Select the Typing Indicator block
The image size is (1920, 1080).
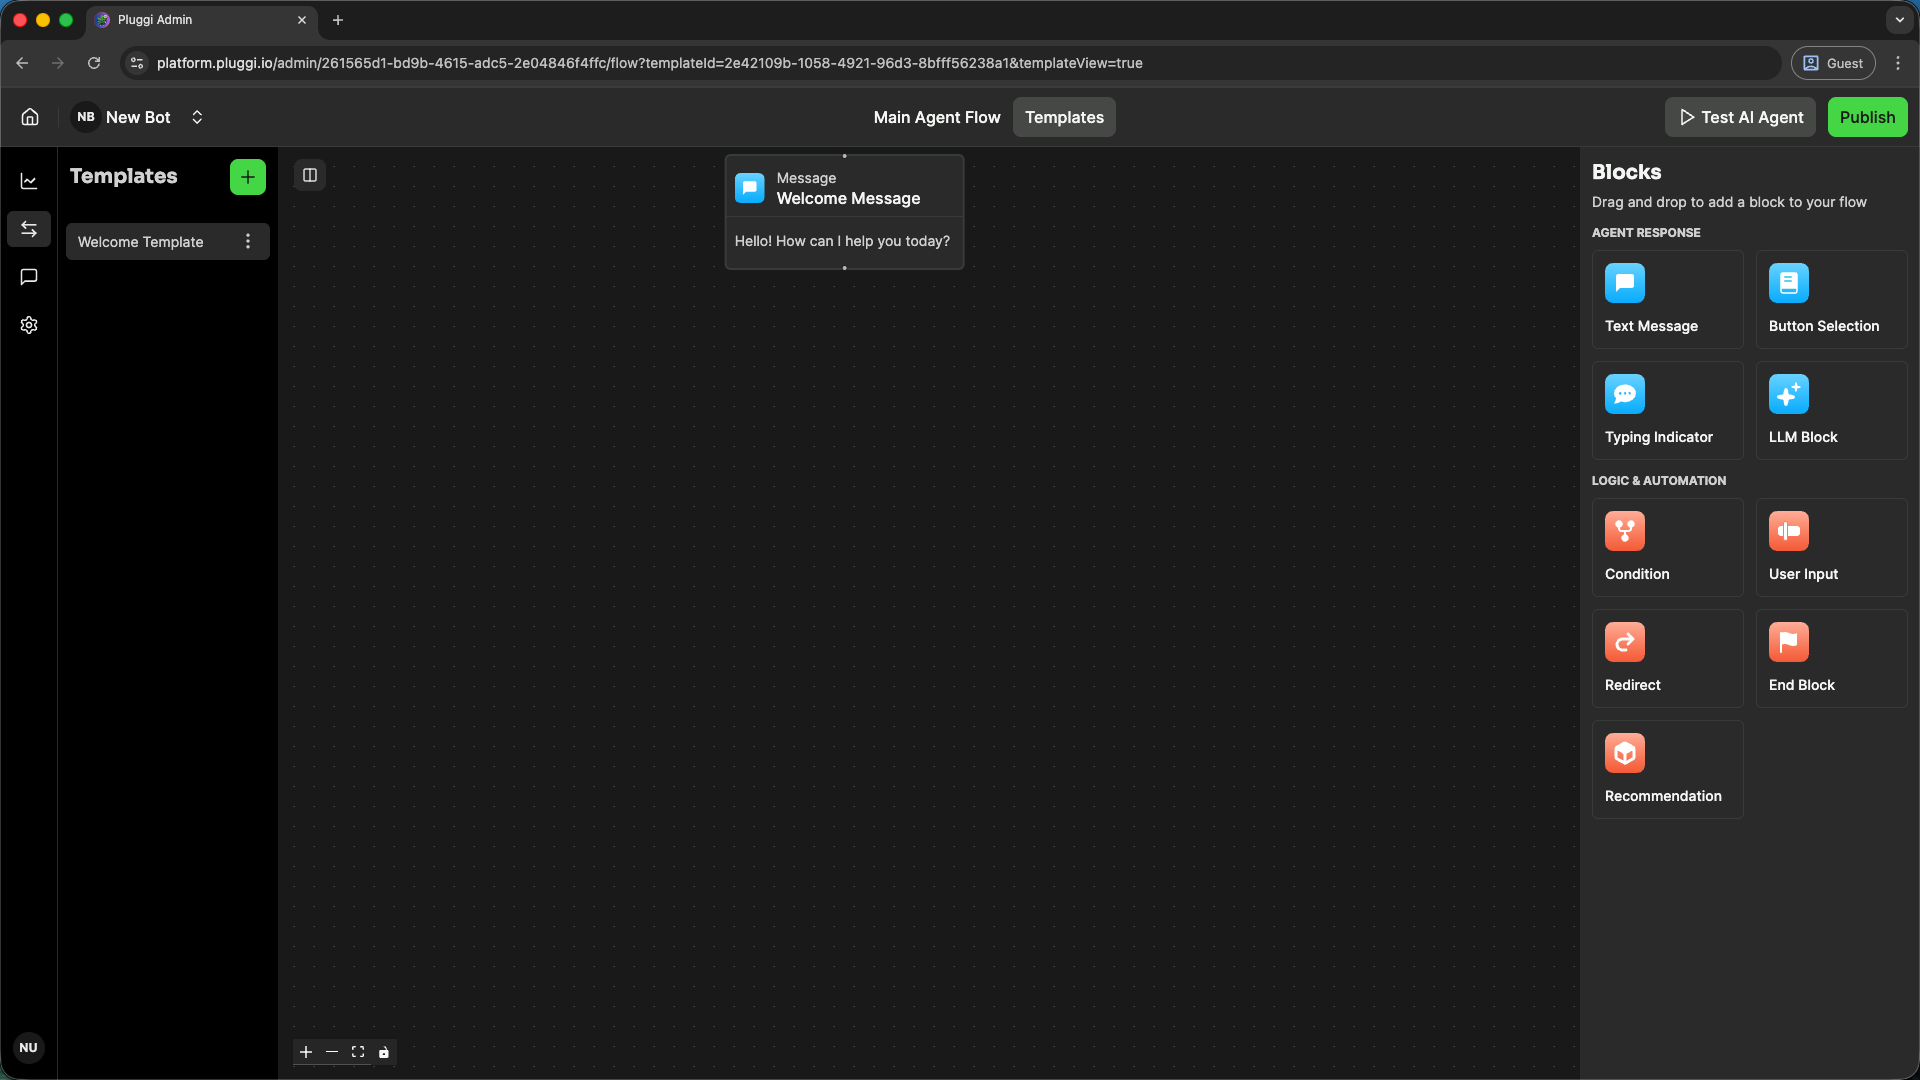coord(1666,410)
